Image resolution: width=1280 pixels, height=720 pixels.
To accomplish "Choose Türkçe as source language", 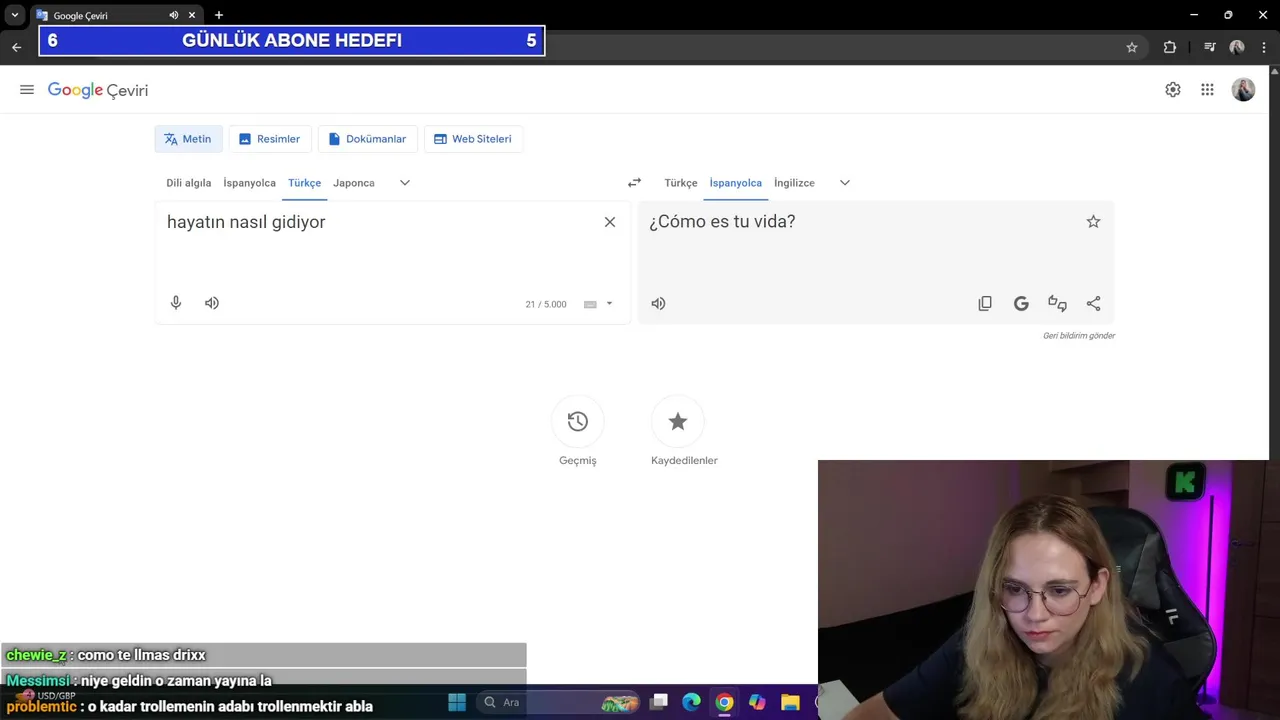I will (x=304, y=183).
